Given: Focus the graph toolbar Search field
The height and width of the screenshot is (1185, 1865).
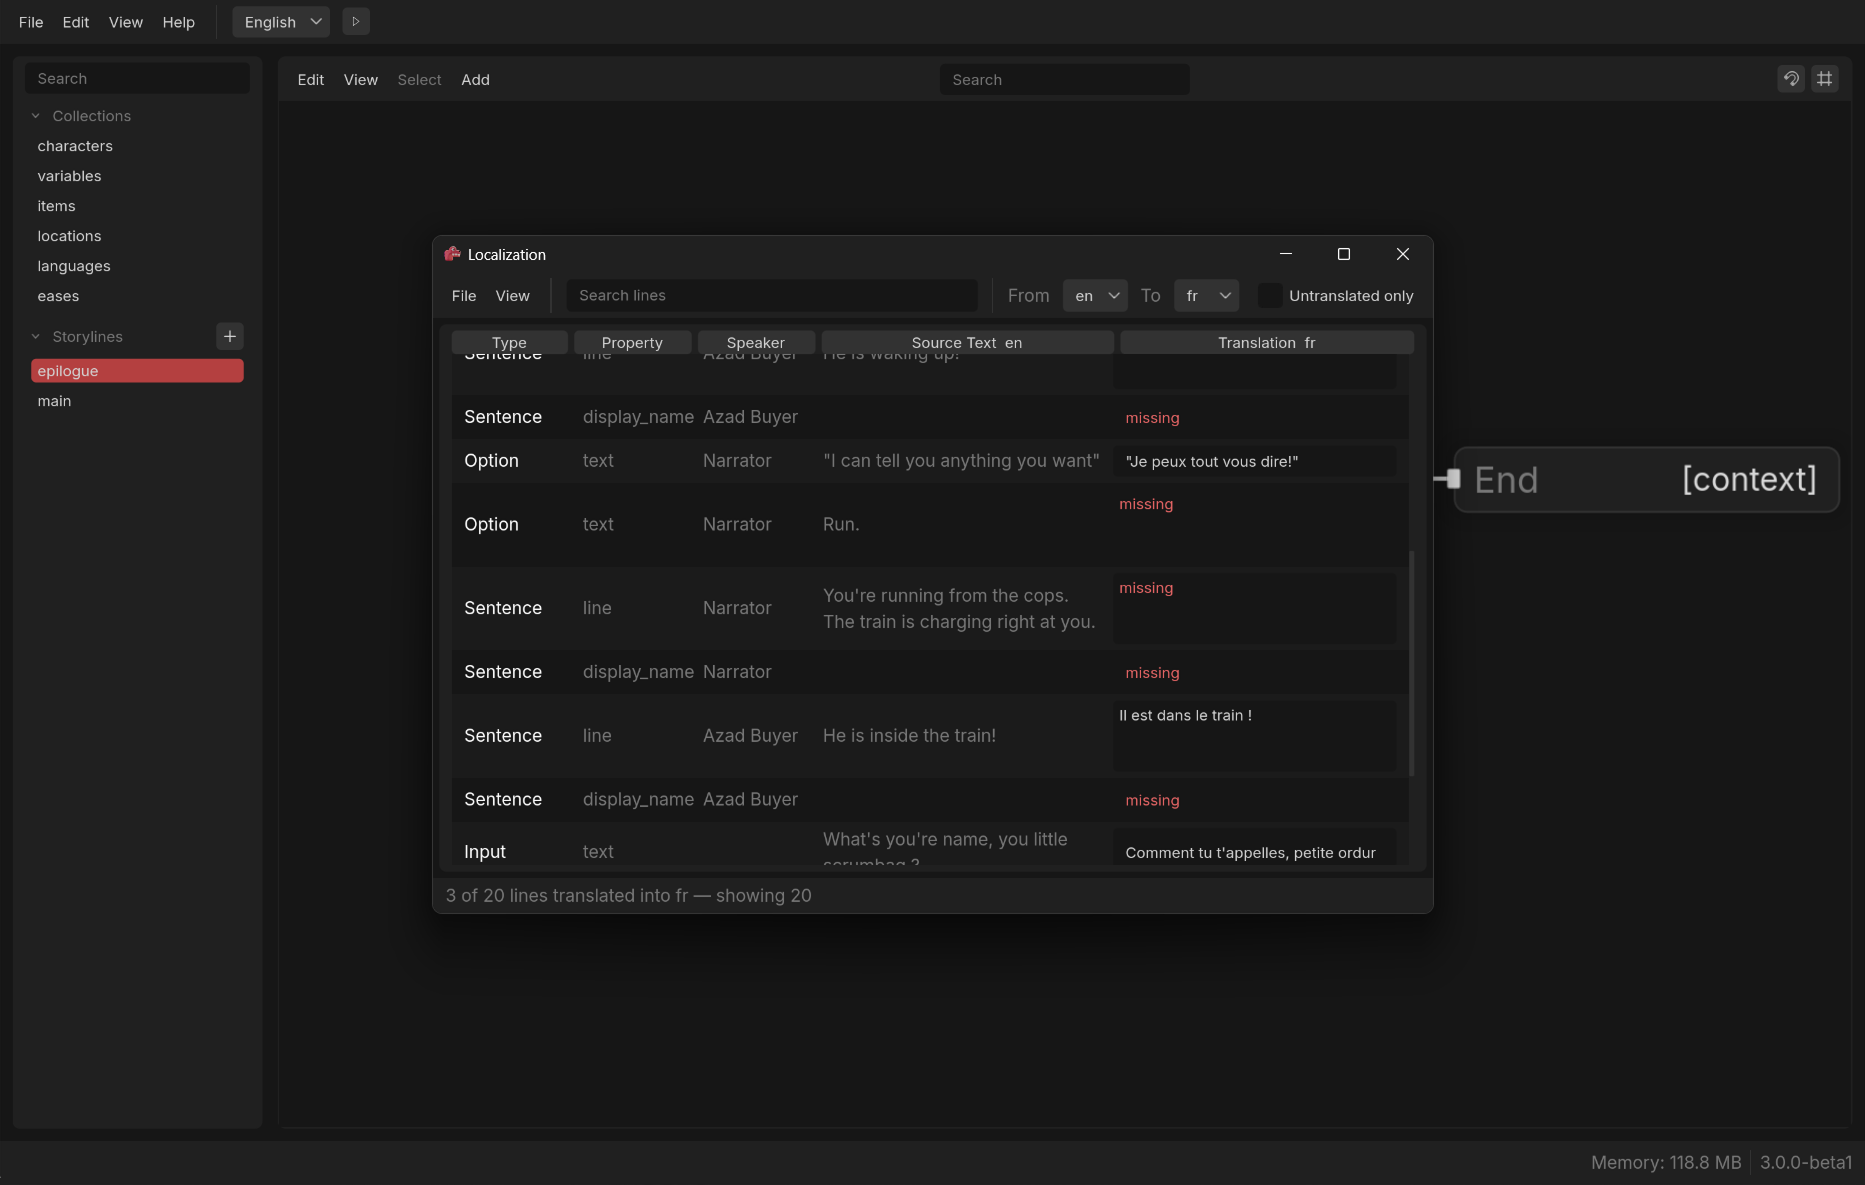Looking at the screenshot, I should tap(1065, 79).
